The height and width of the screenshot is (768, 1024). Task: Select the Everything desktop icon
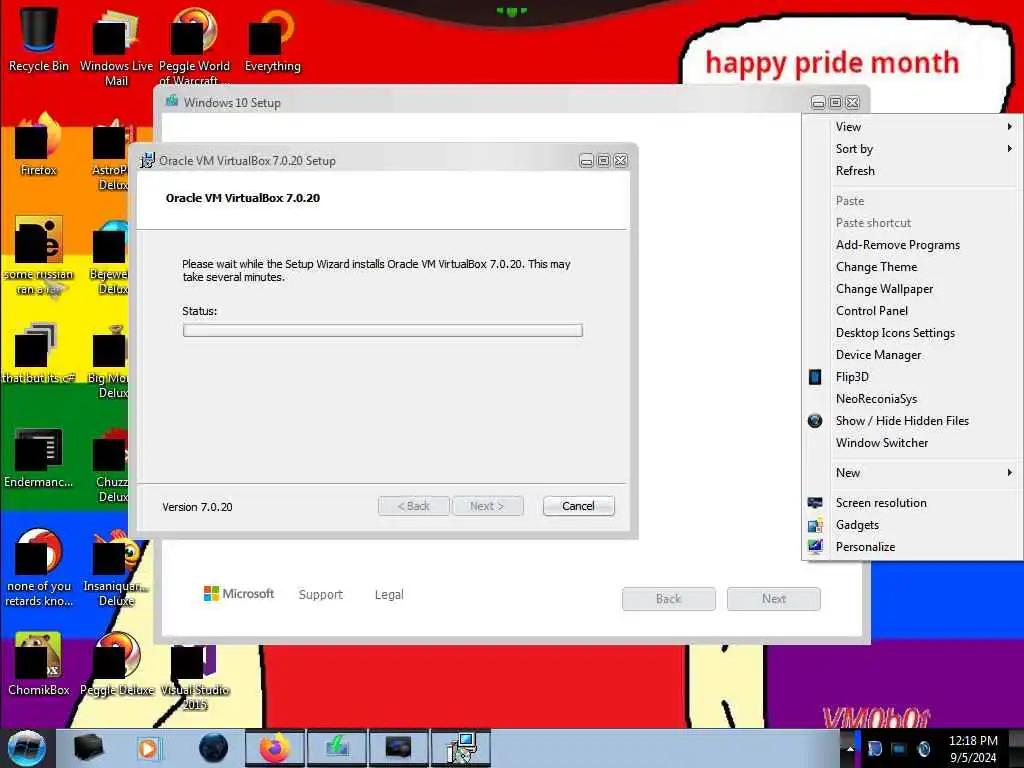(272, 39)
